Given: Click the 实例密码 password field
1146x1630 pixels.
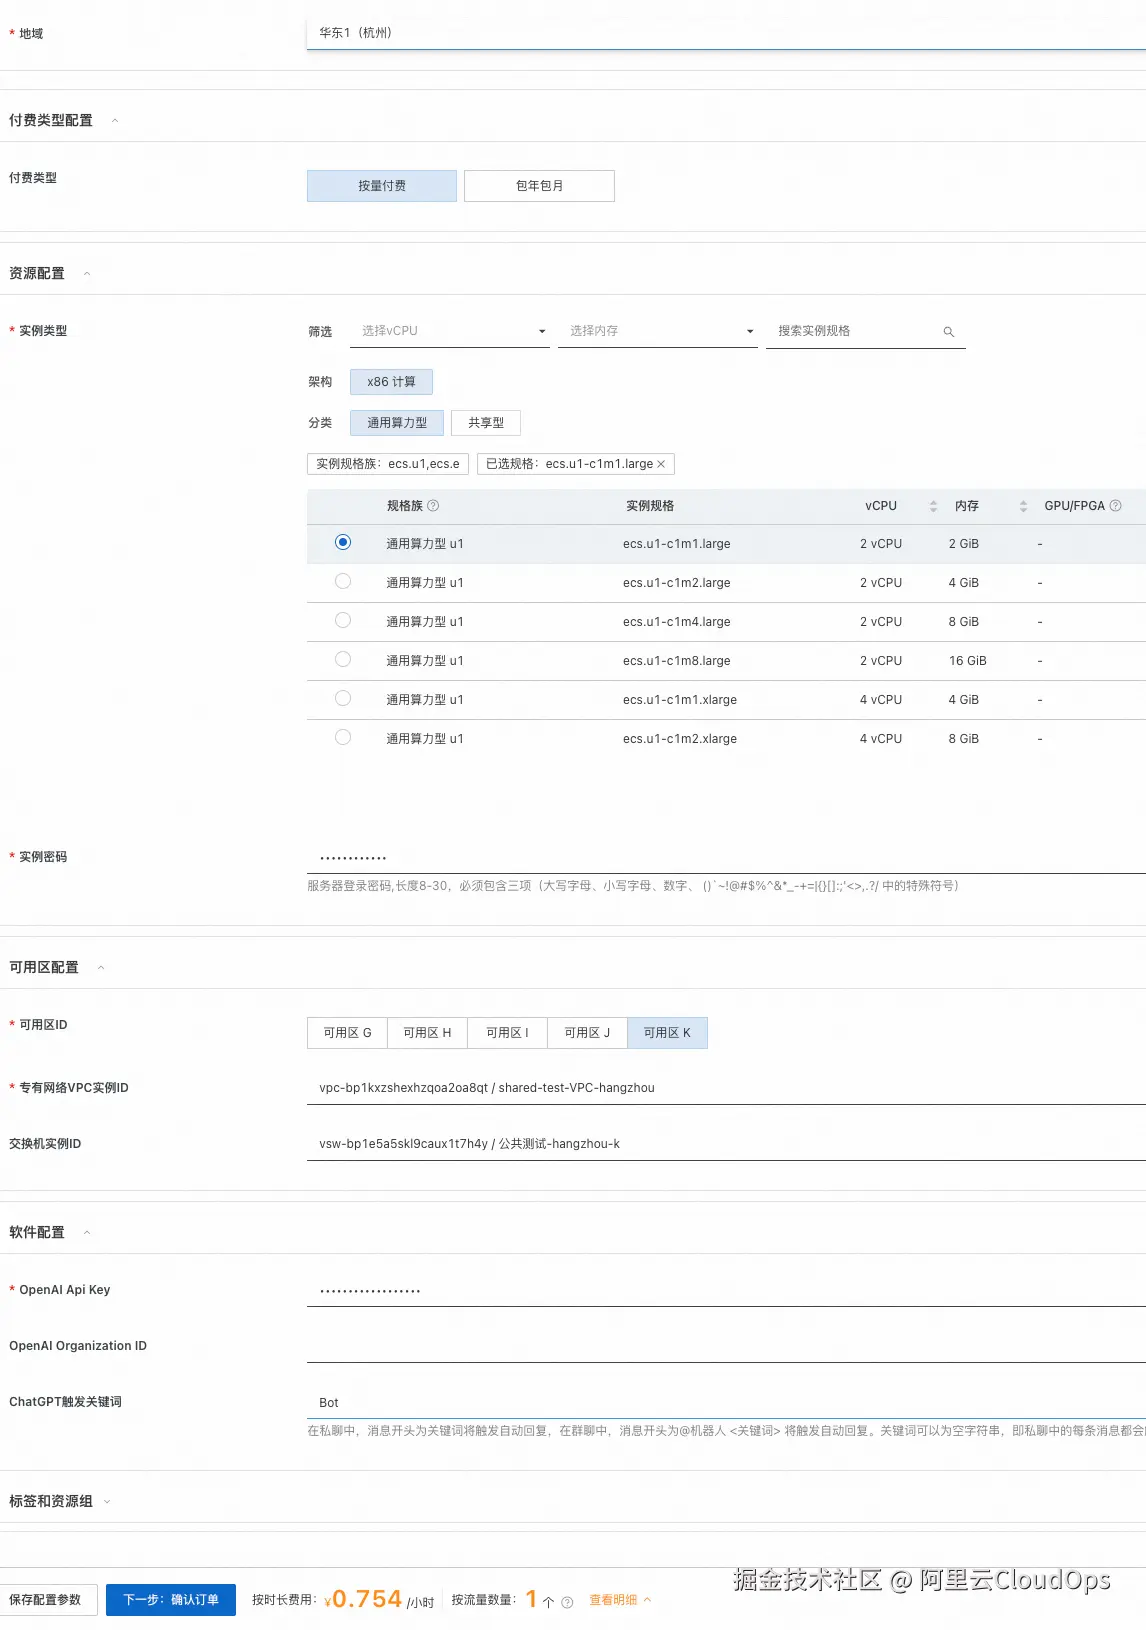Looking at the screenshot, I should click(x=726, y=858).
